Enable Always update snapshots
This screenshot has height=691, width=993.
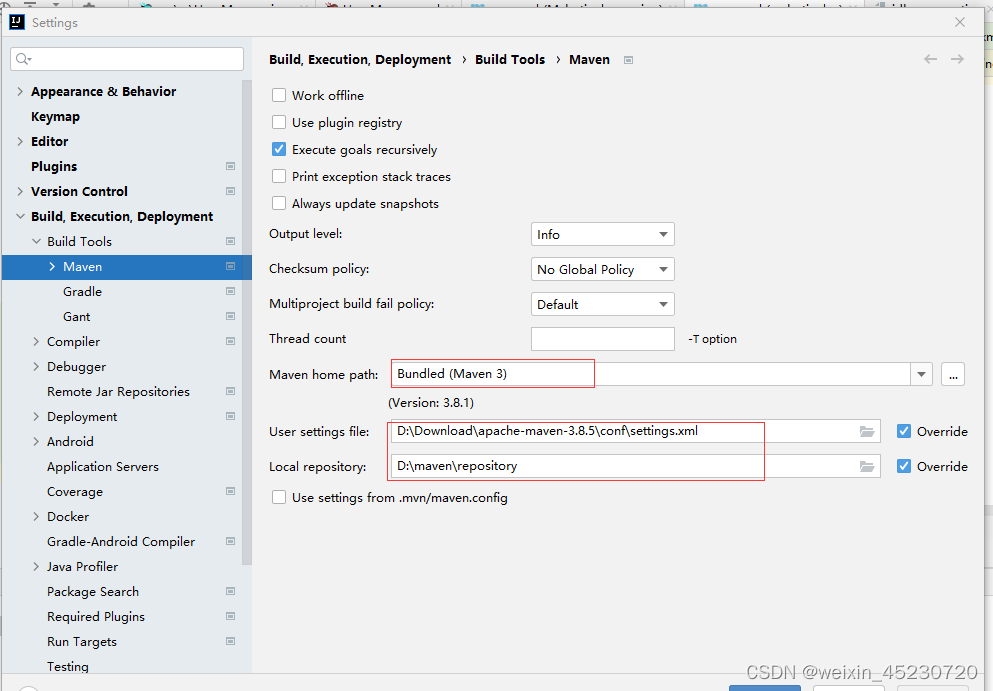click(x=279, y=203)
